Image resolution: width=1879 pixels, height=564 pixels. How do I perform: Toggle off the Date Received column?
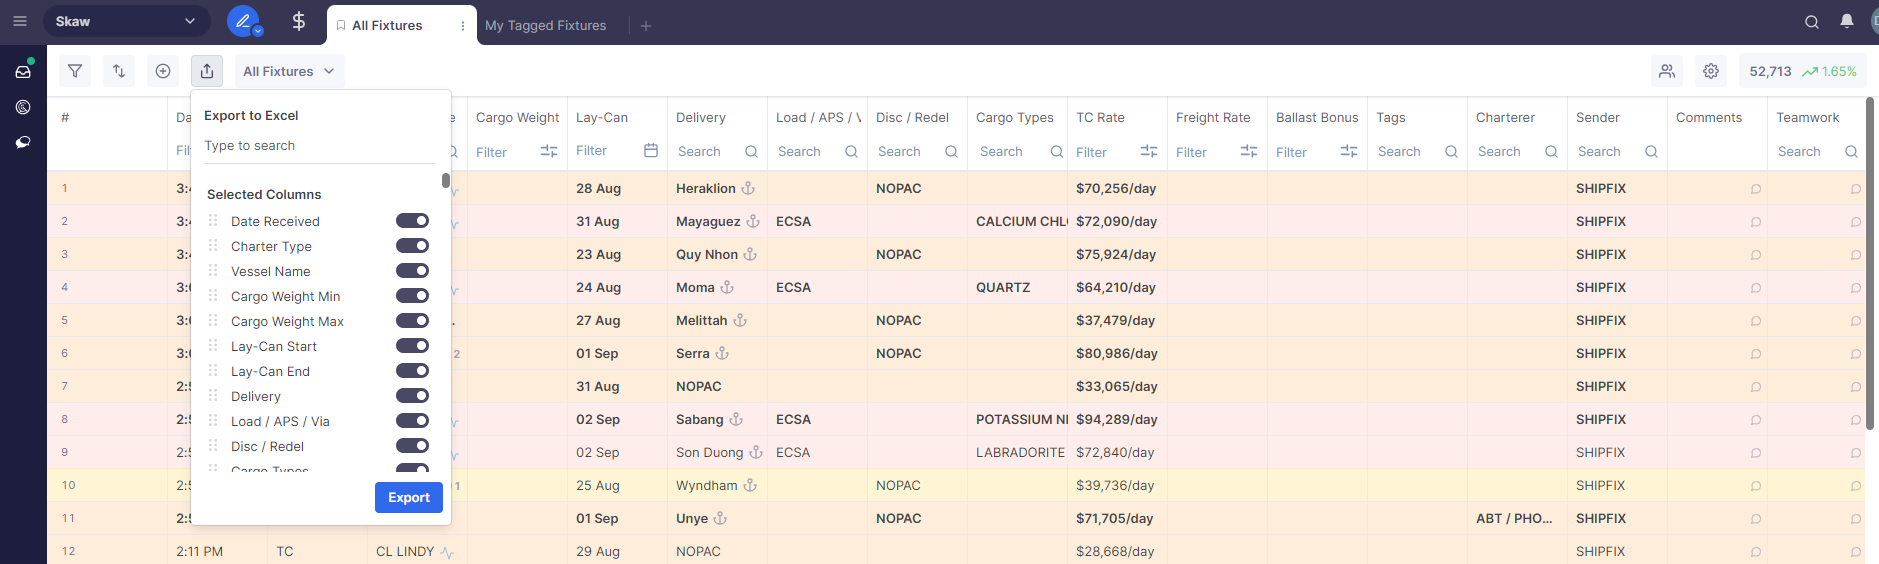[x=412, y=221]
